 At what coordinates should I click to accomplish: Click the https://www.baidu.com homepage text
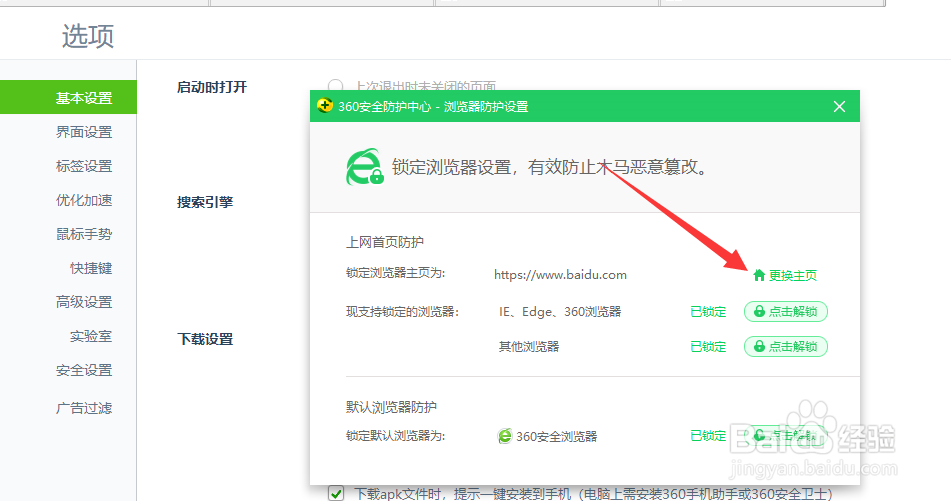coord(560,275)
